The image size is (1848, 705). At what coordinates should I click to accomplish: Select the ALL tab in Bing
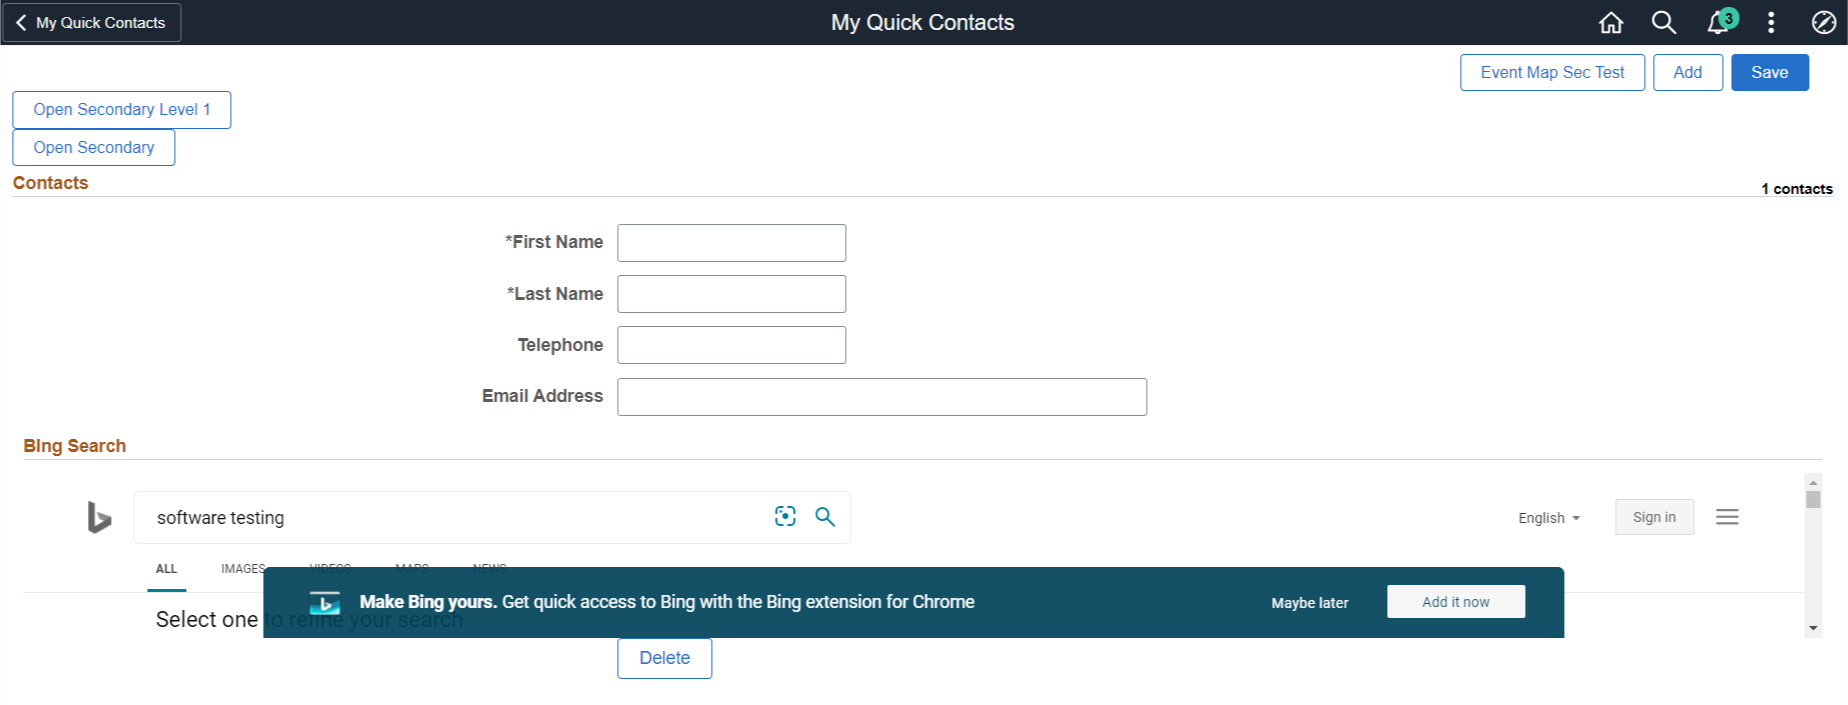166,569
